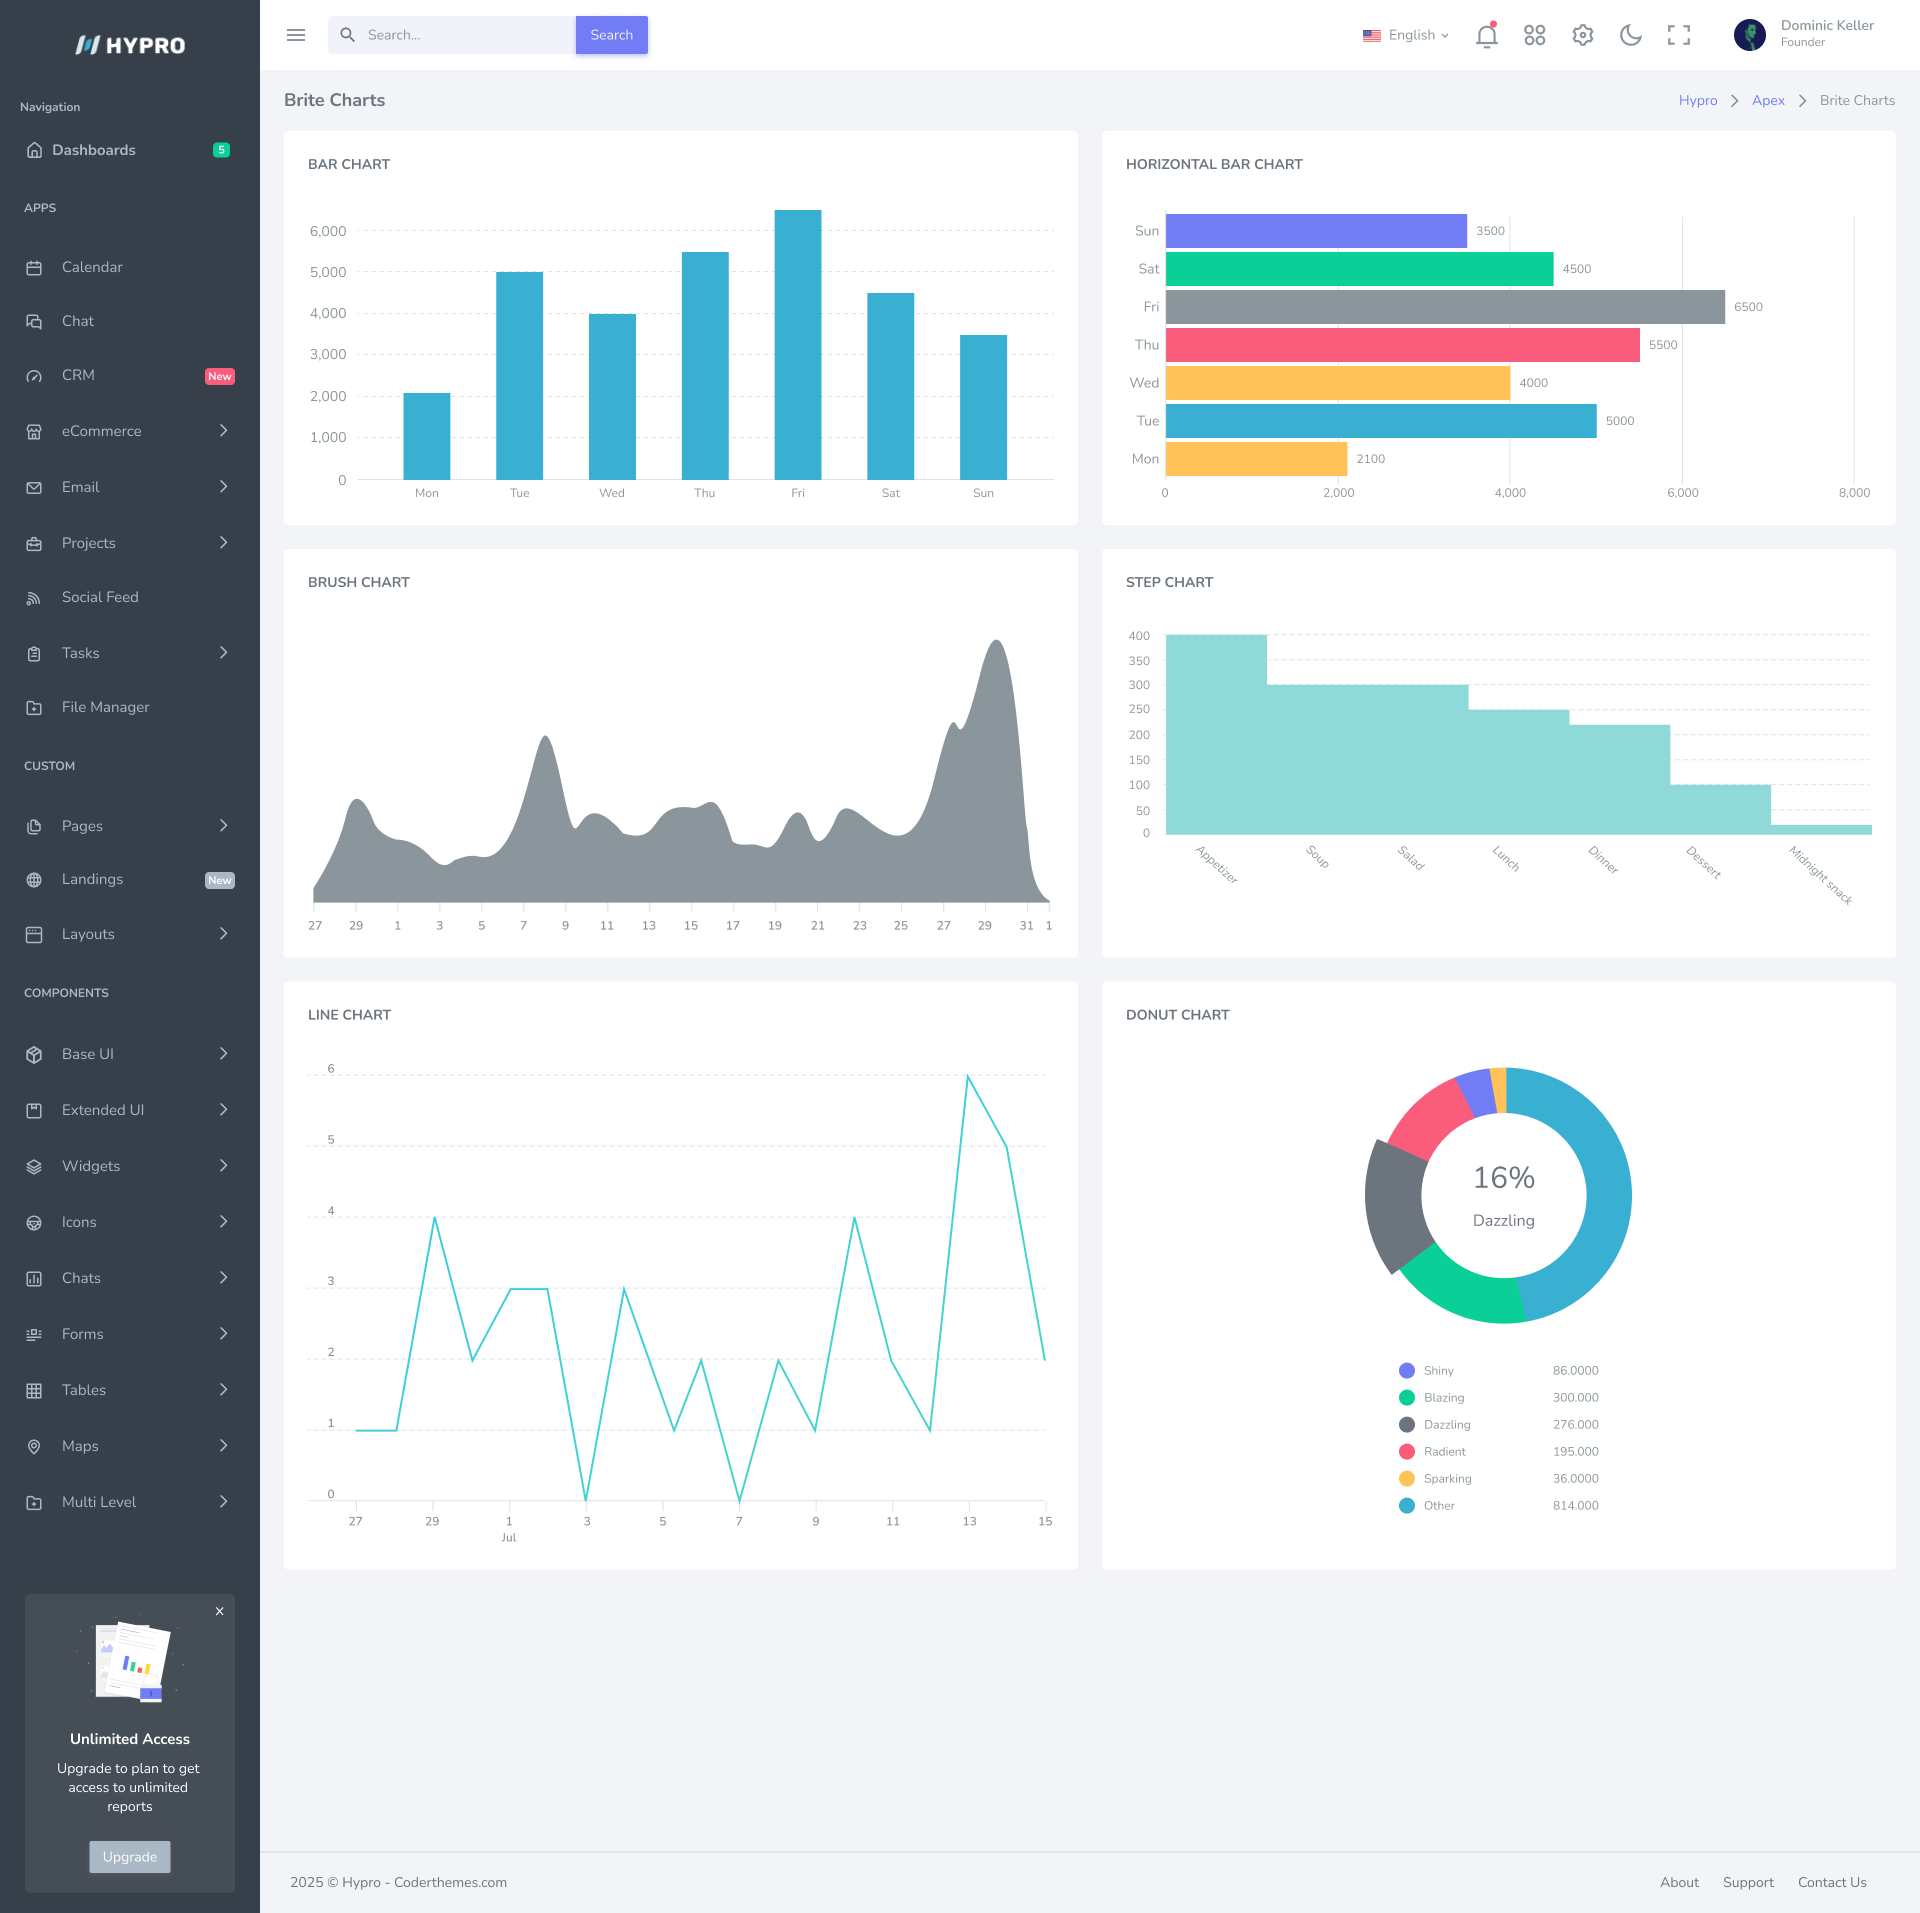Open the Calendar app in the sidebar
The width and height of the screenshot is (1920, 1913).
(x=92, y=266)
